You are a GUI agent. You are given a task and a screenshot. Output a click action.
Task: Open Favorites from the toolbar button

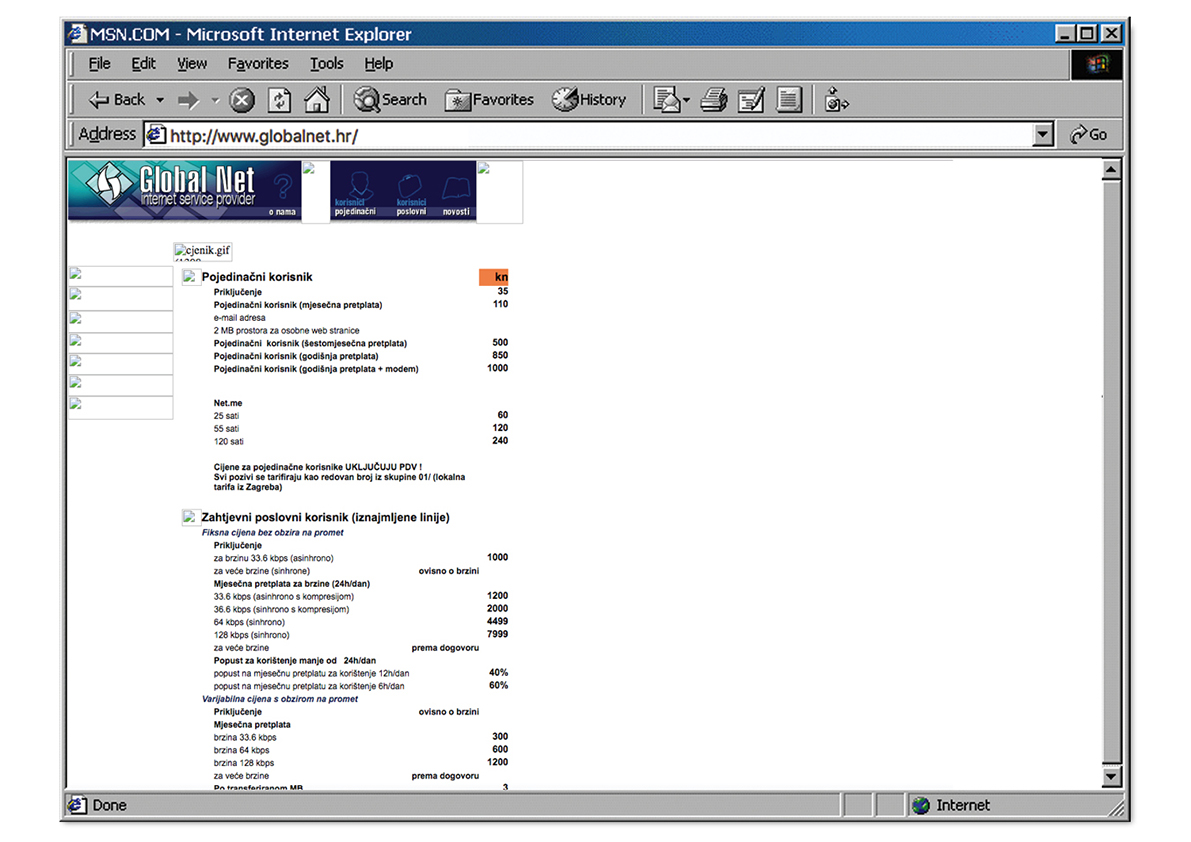click(x=490, y=100)
